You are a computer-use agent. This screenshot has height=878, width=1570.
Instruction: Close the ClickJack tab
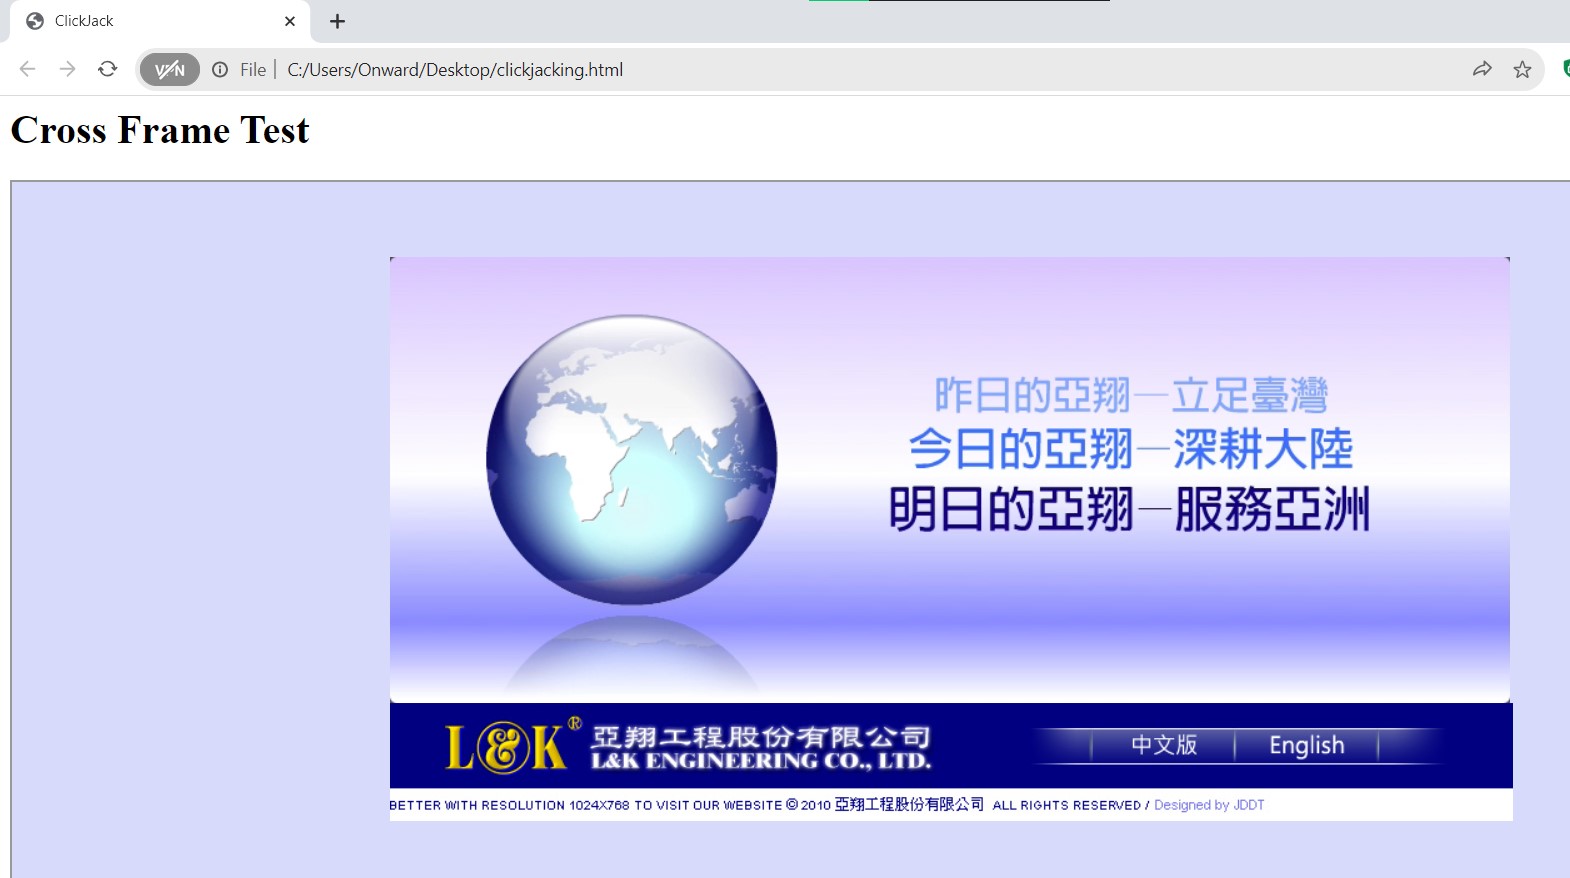[290, 21]
